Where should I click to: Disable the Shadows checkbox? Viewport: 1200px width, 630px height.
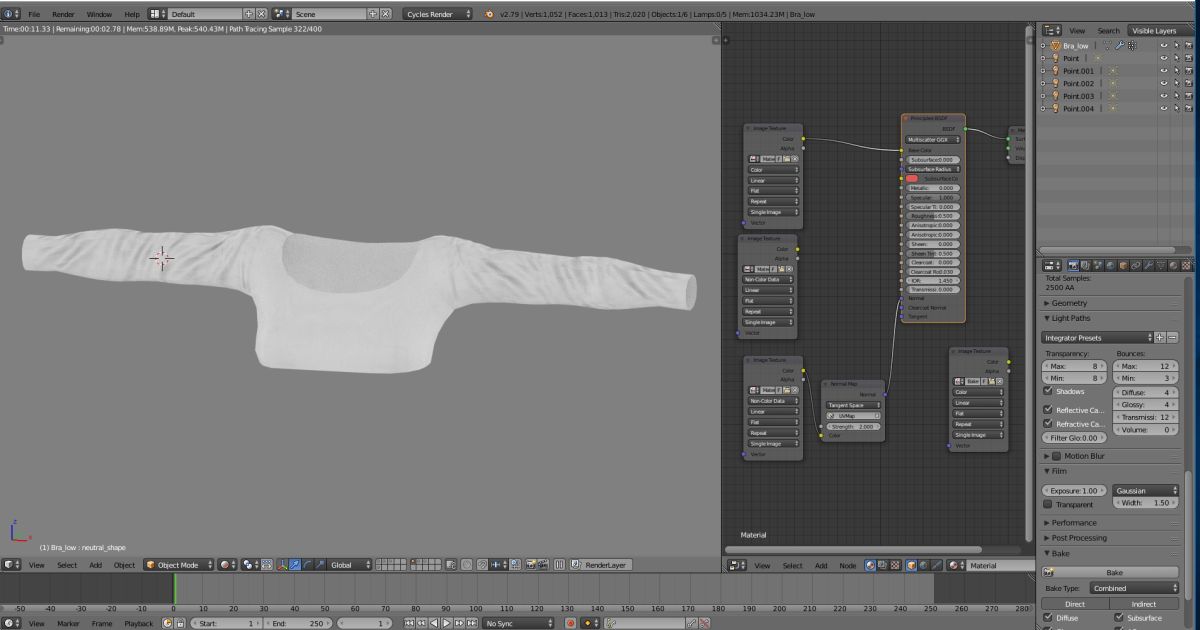point(1048,391)
